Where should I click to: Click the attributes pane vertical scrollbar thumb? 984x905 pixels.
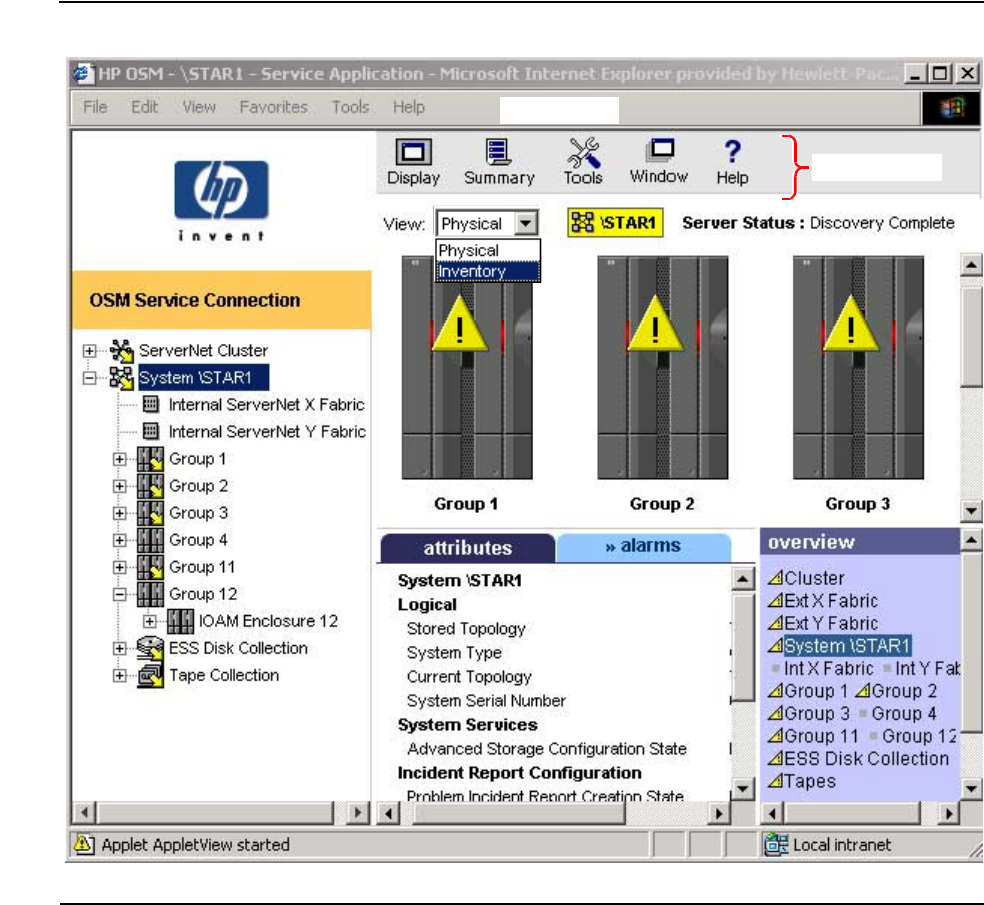tap(743, 646)
